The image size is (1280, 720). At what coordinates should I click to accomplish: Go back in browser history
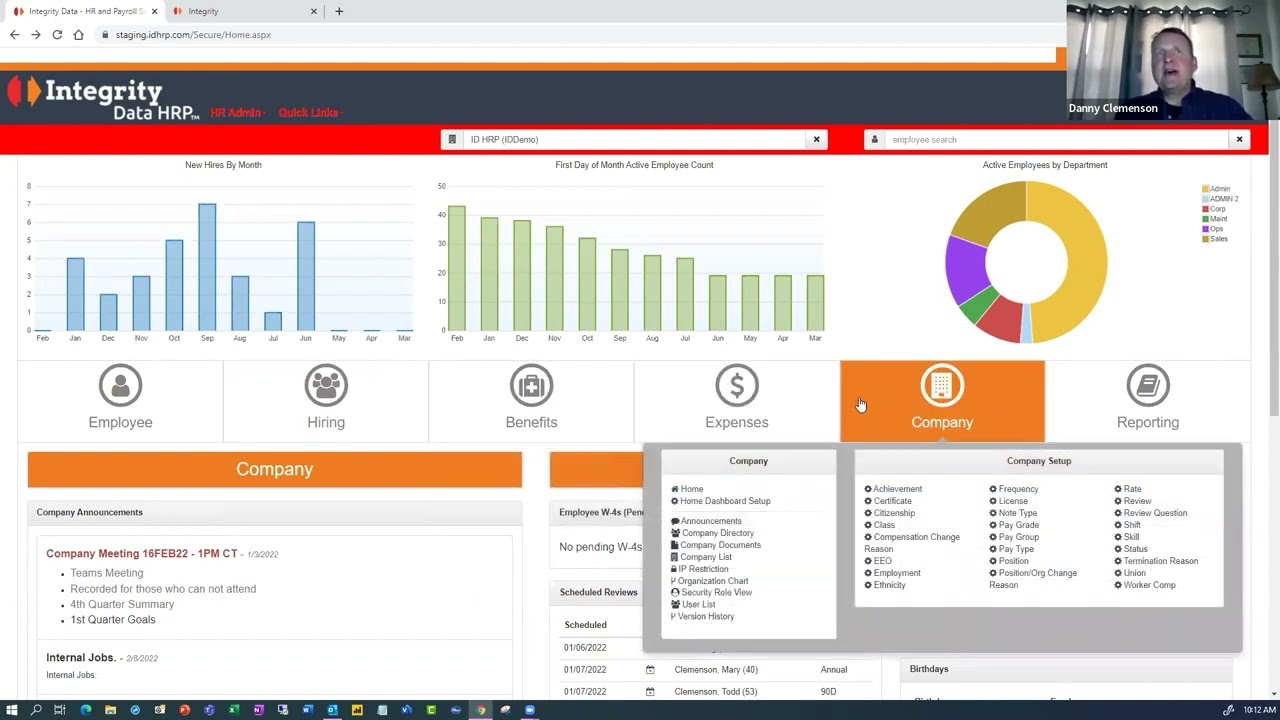(x=14, y=35)
